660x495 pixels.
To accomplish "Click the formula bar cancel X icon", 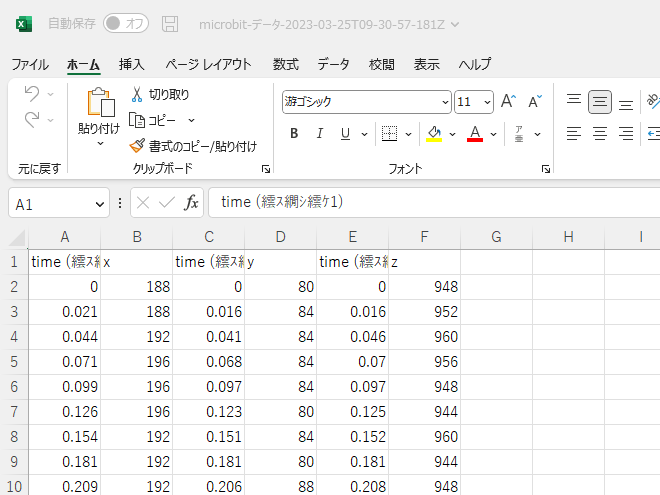I will click(143, 203).
